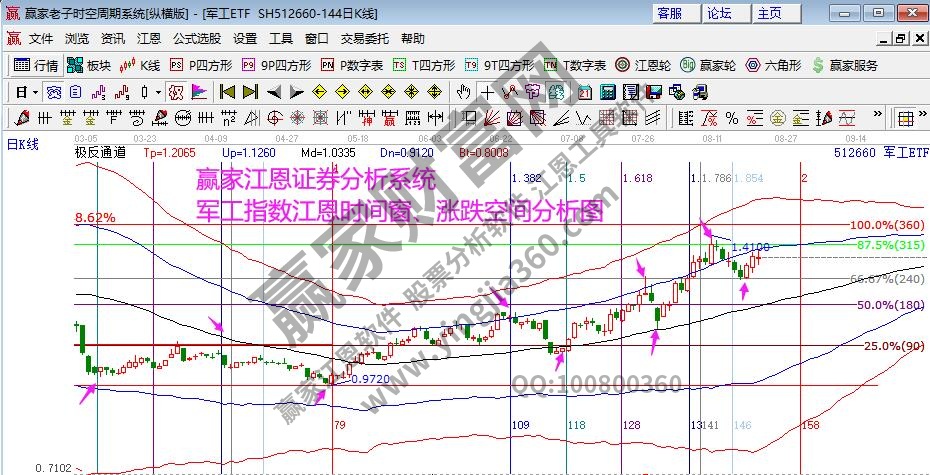Jump to first bar with skip-to-start arrow
This screenshot has height=475, width=930.
[x=227, y=91]
